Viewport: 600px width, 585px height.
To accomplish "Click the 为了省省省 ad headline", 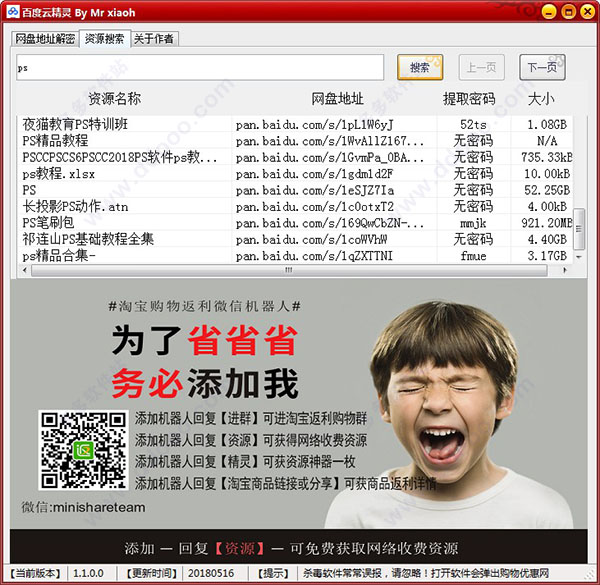I will tap(205, 341).
